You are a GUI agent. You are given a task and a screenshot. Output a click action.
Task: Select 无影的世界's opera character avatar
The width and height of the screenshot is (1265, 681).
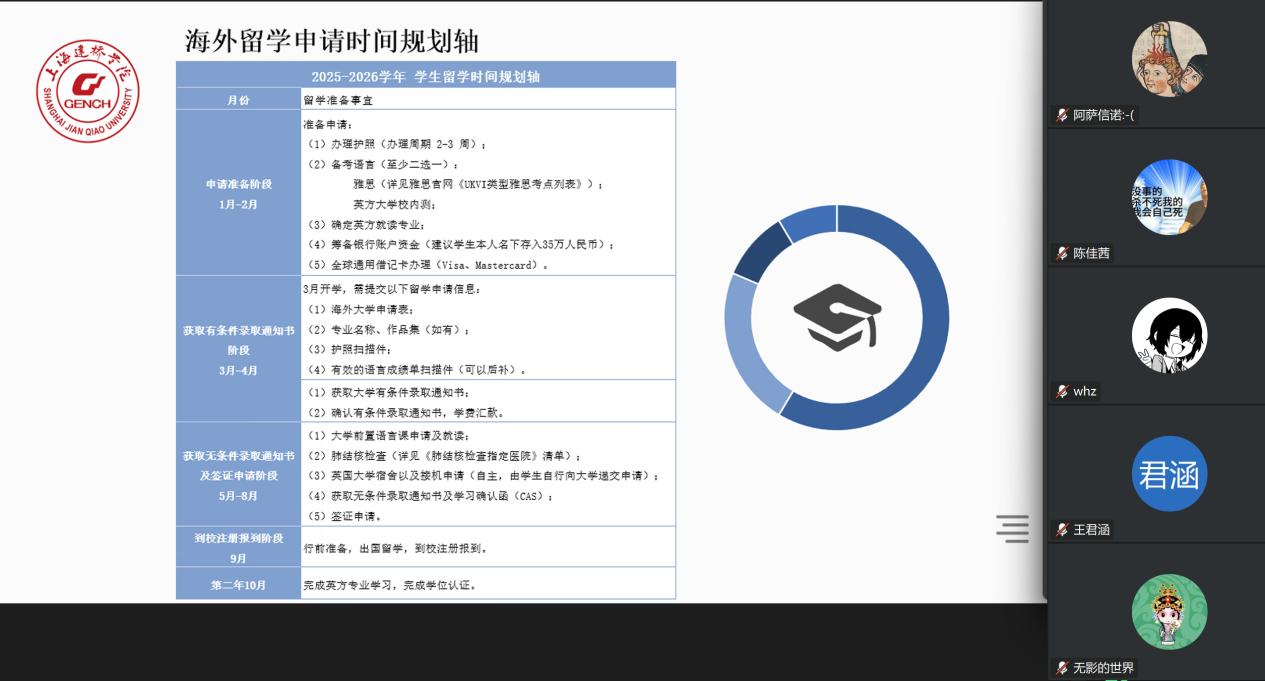pos(1169,611)
